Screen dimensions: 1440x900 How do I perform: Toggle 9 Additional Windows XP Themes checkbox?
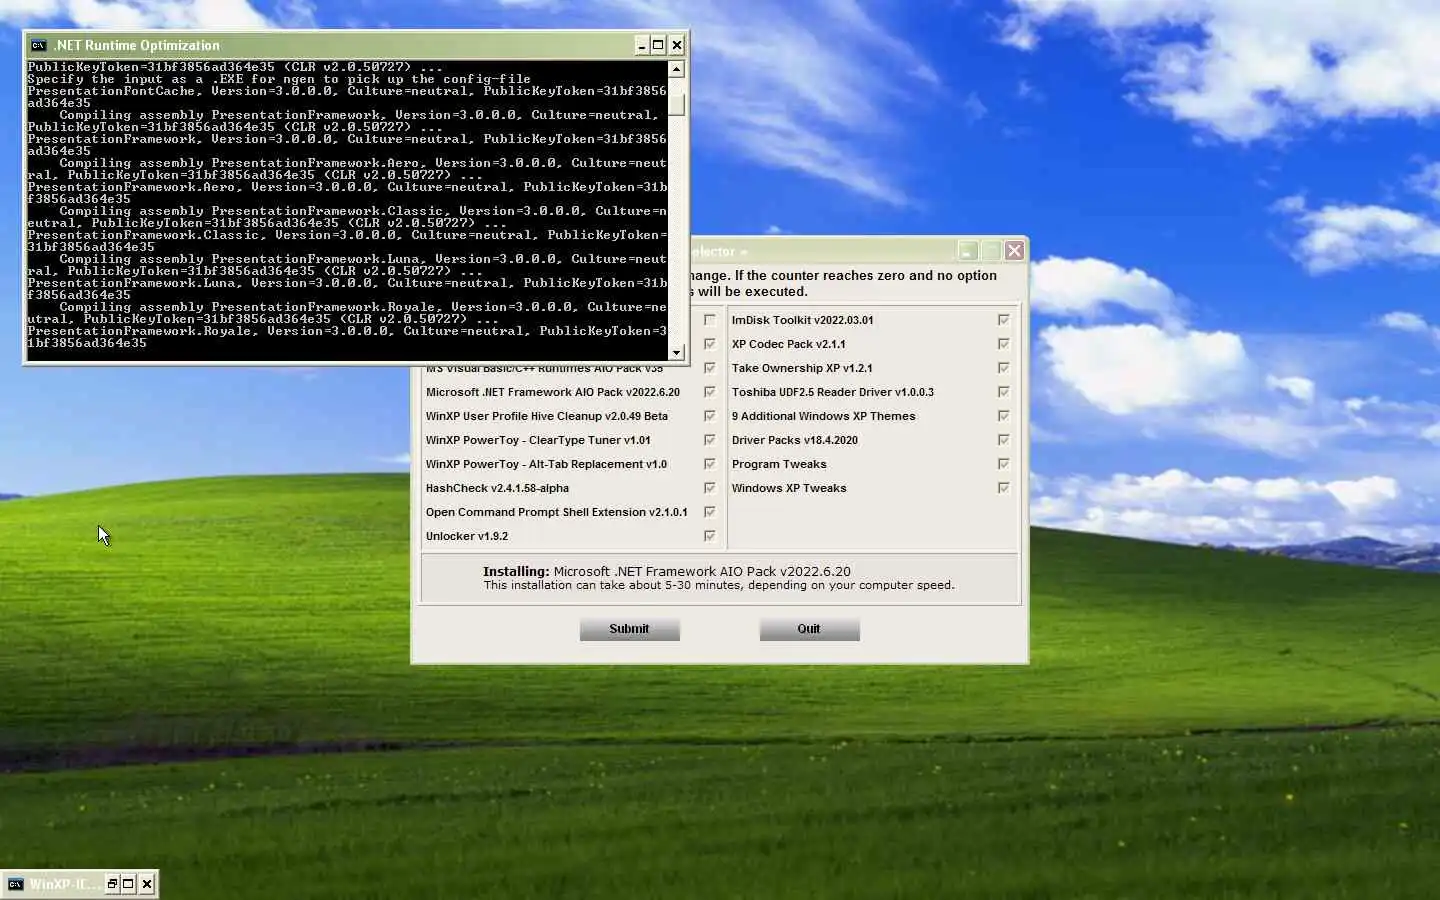1003,416
